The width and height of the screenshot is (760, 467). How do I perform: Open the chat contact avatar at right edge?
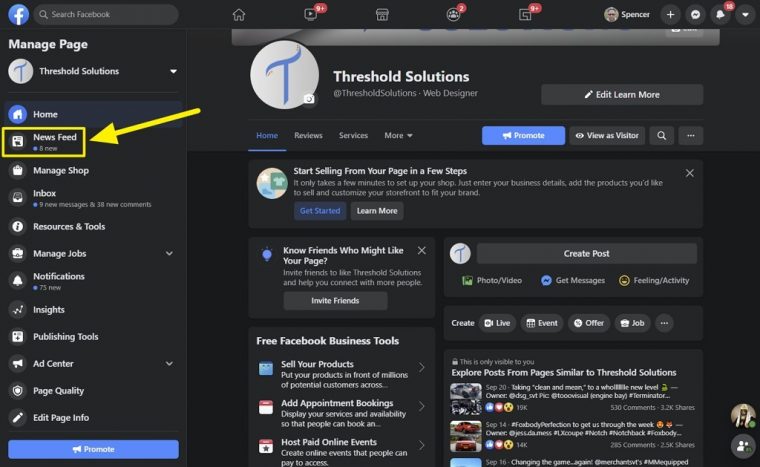point(743,415)
